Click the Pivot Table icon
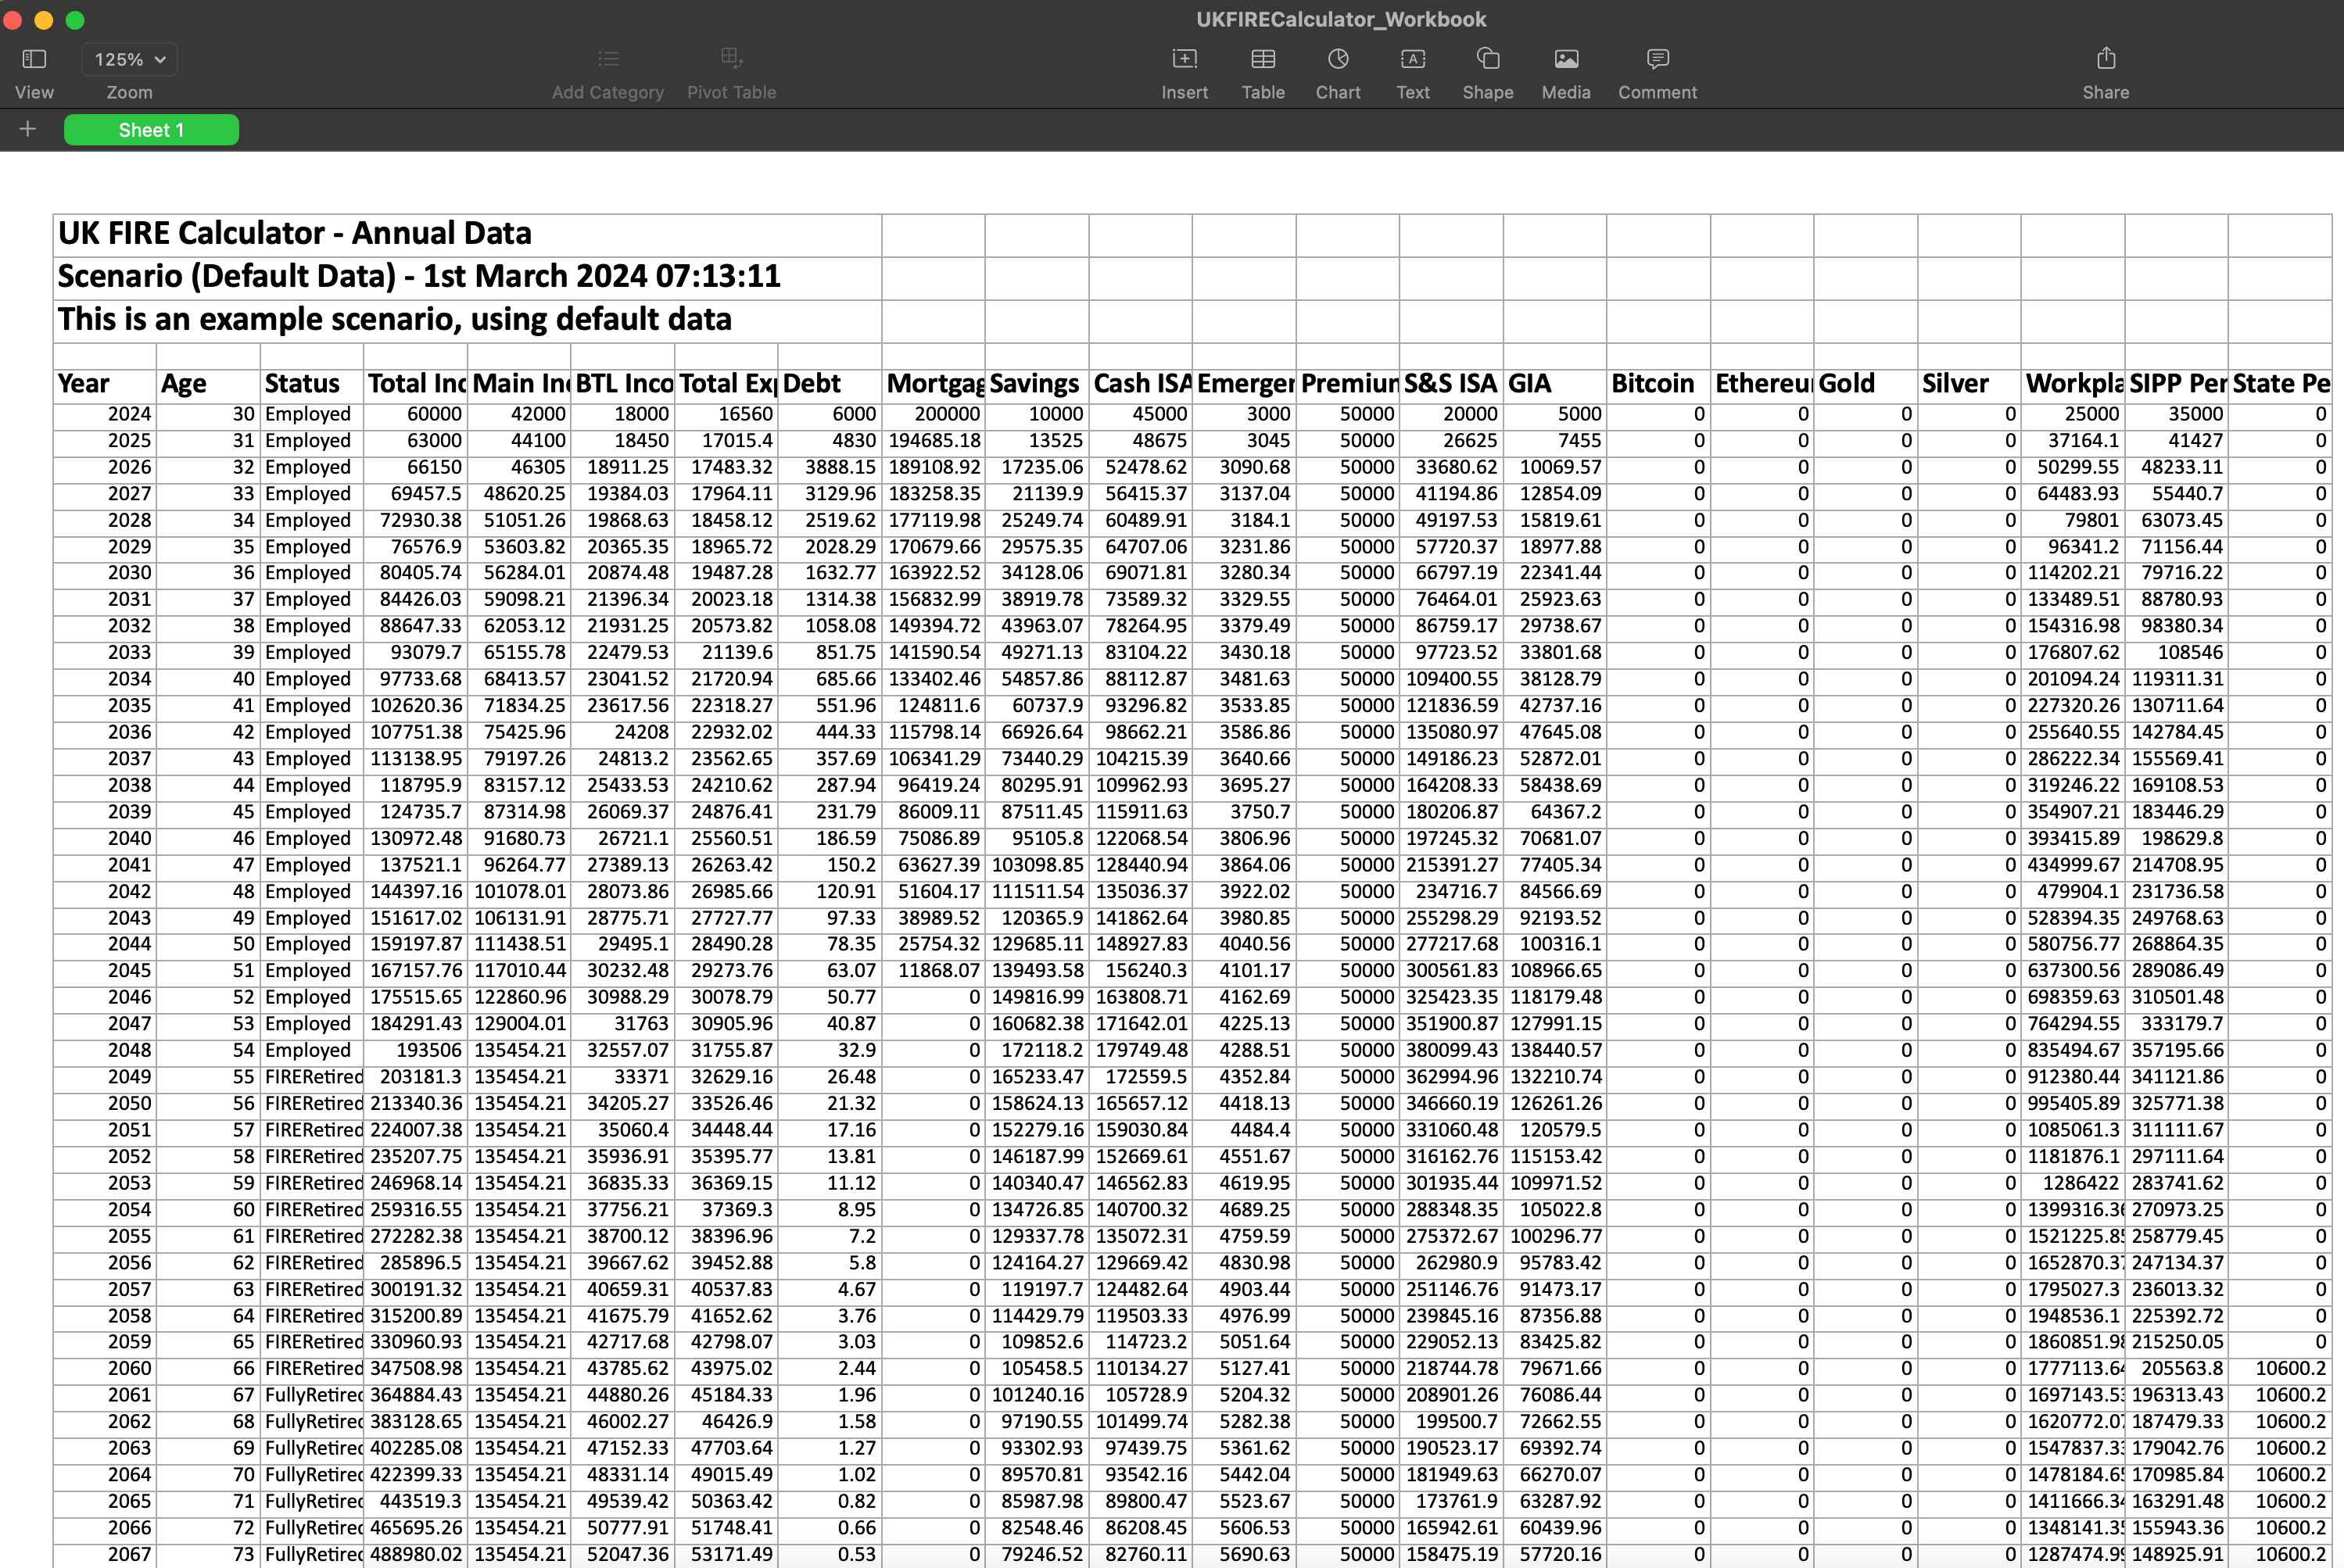 click(x=731, y=58)
